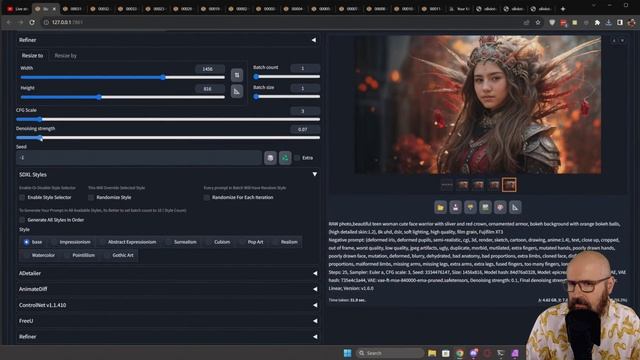Enable Generate All Styles In Order
Image resolution: width=640 pixels, height=360 pixels.
point(22,220)
